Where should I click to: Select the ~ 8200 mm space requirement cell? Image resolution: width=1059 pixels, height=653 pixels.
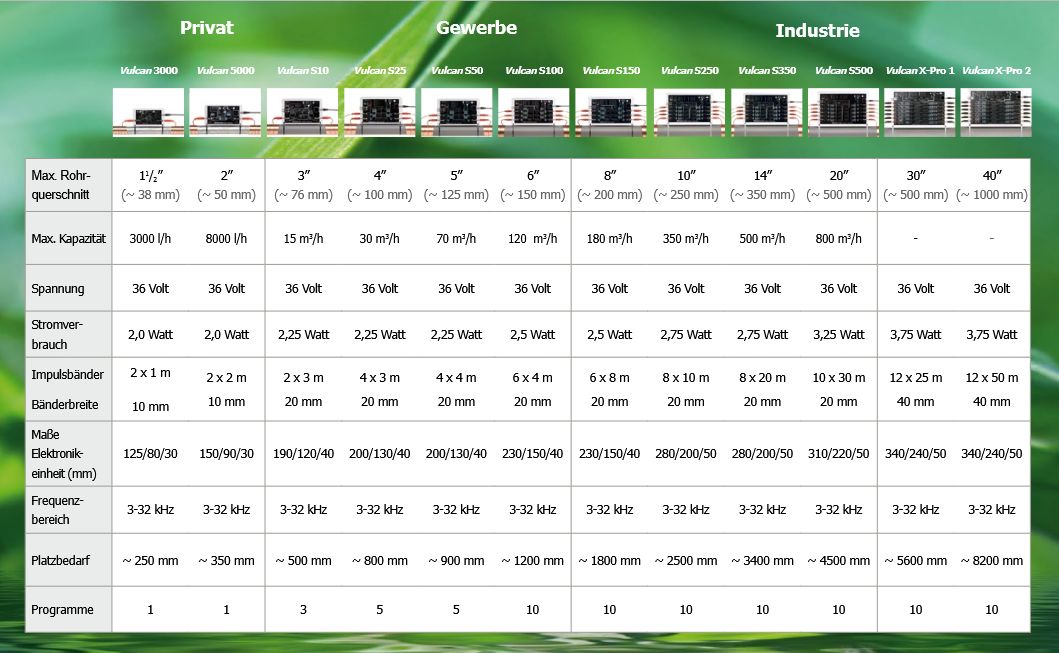point(991,561)
